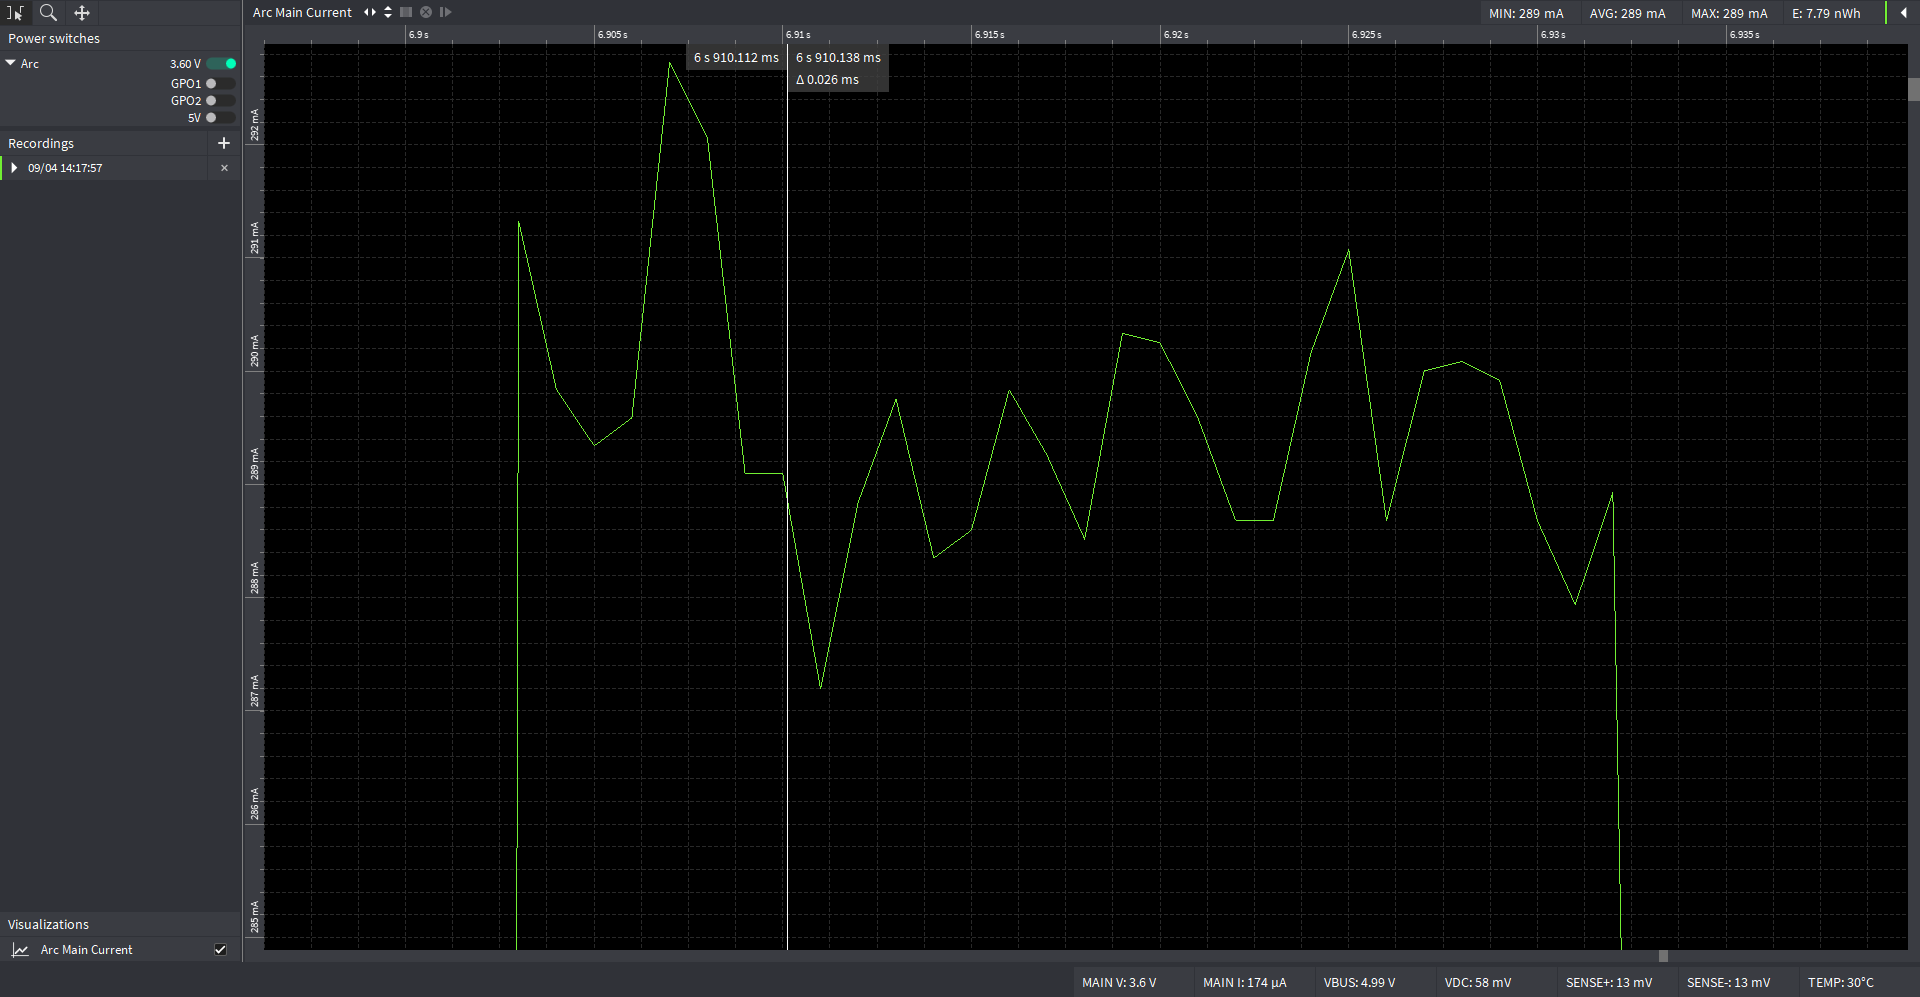Fit graph vertically with up-down arrows icon
Image resolution: width=1920 pixels, height=997 pixels.
388,12
